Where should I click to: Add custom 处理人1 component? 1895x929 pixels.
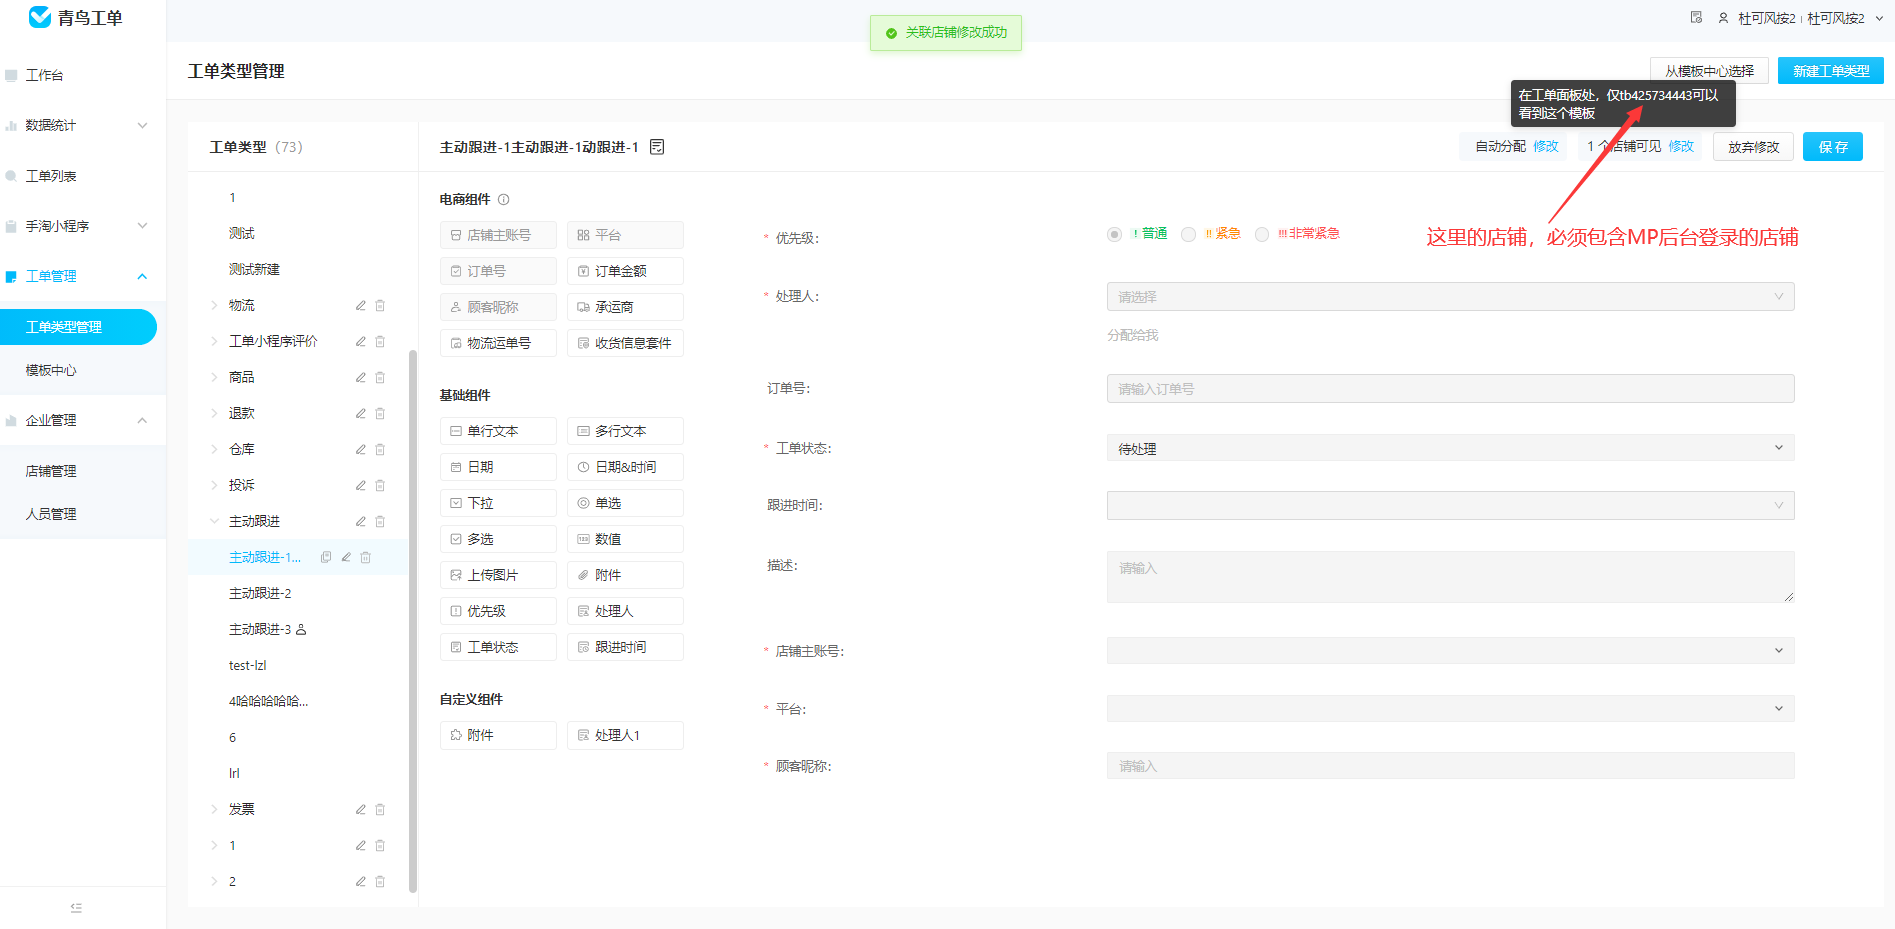pyautogui.click(x=625, y=735)
